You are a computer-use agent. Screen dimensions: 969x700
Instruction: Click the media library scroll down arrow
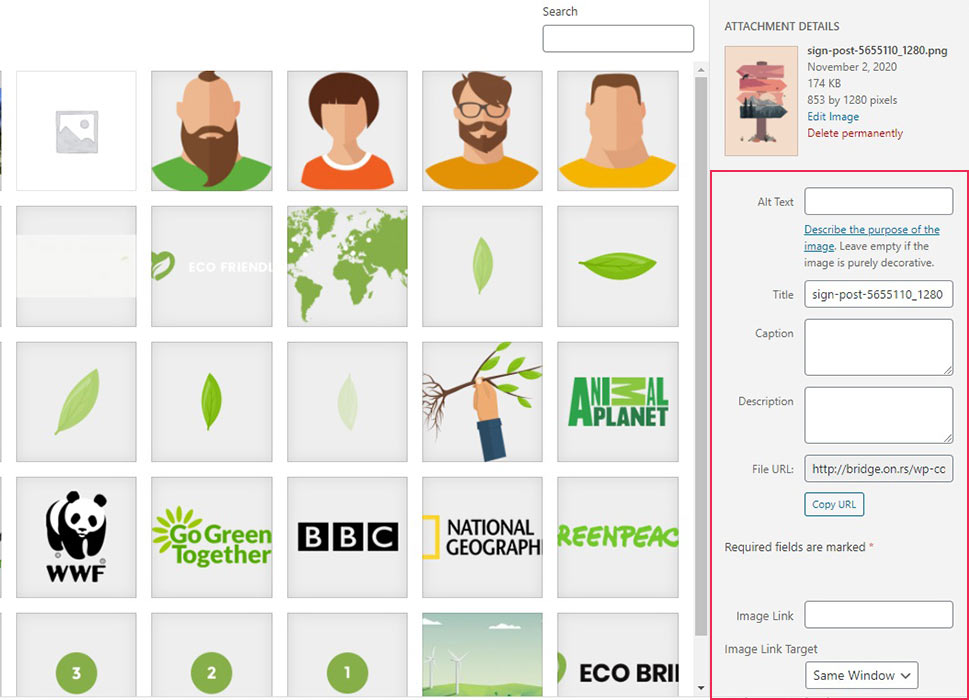pos(701,688)
